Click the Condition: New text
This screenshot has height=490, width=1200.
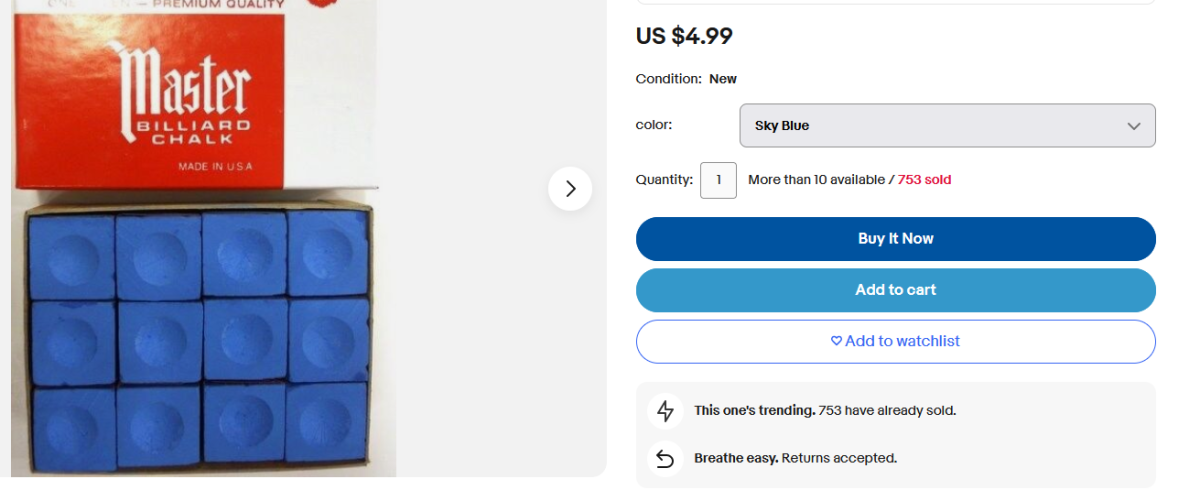click(x=686, y=79)
